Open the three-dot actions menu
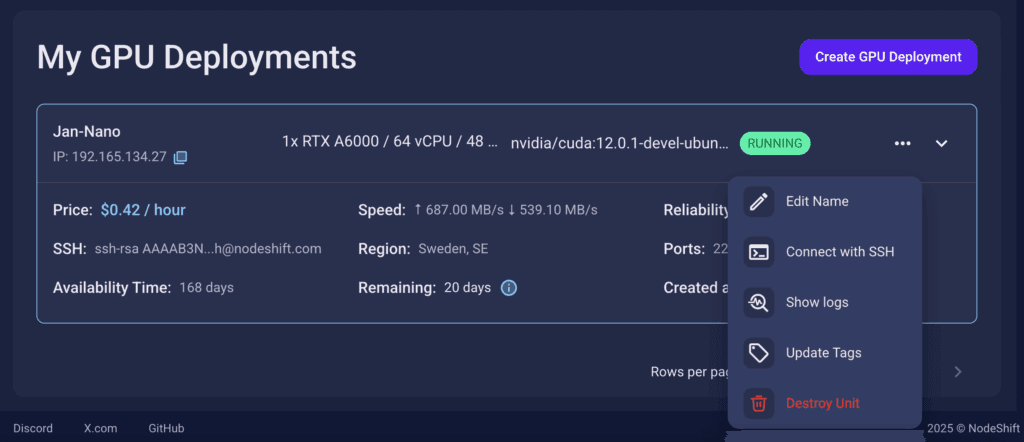Screen dimensions: 1024x442 point(902,143)
